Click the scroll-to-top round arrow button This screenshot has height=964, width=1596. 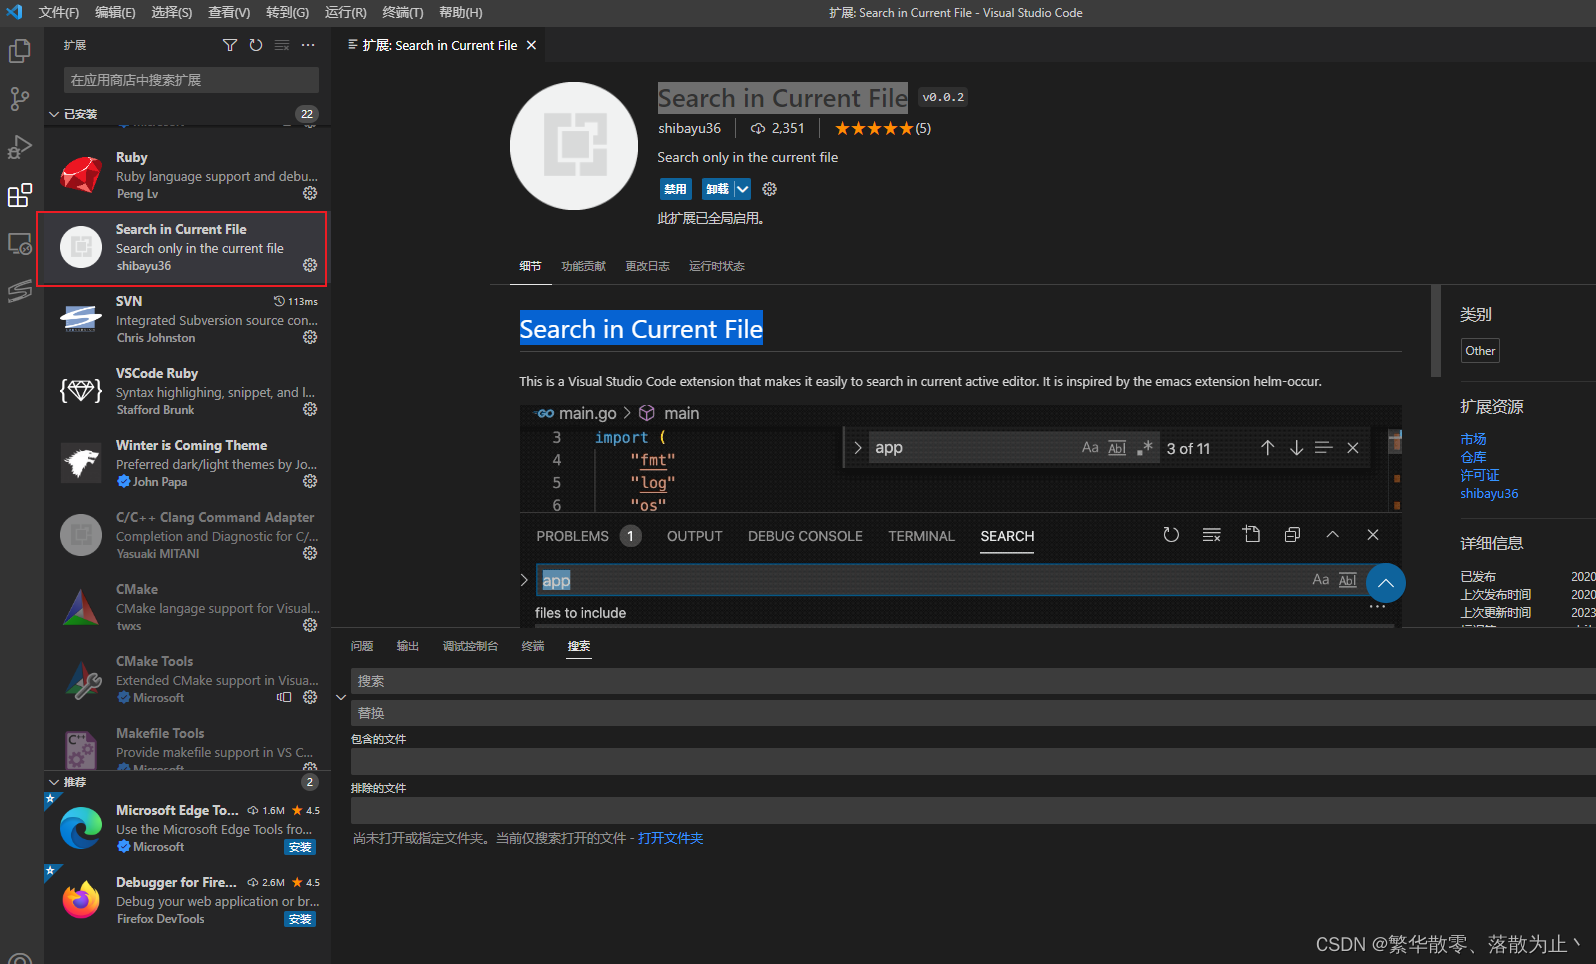1385,583
